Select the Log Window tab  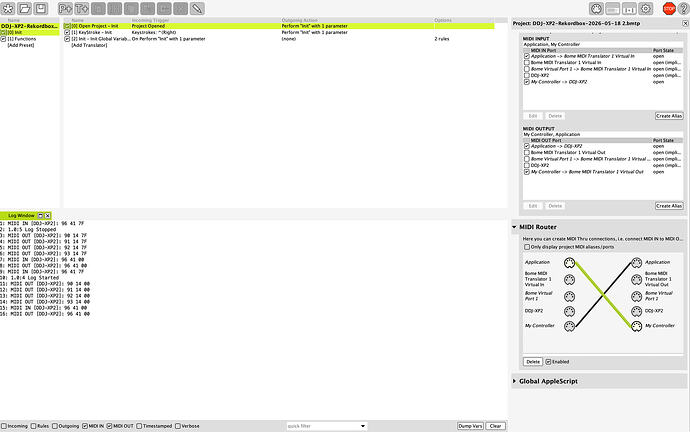coord(21,216)
